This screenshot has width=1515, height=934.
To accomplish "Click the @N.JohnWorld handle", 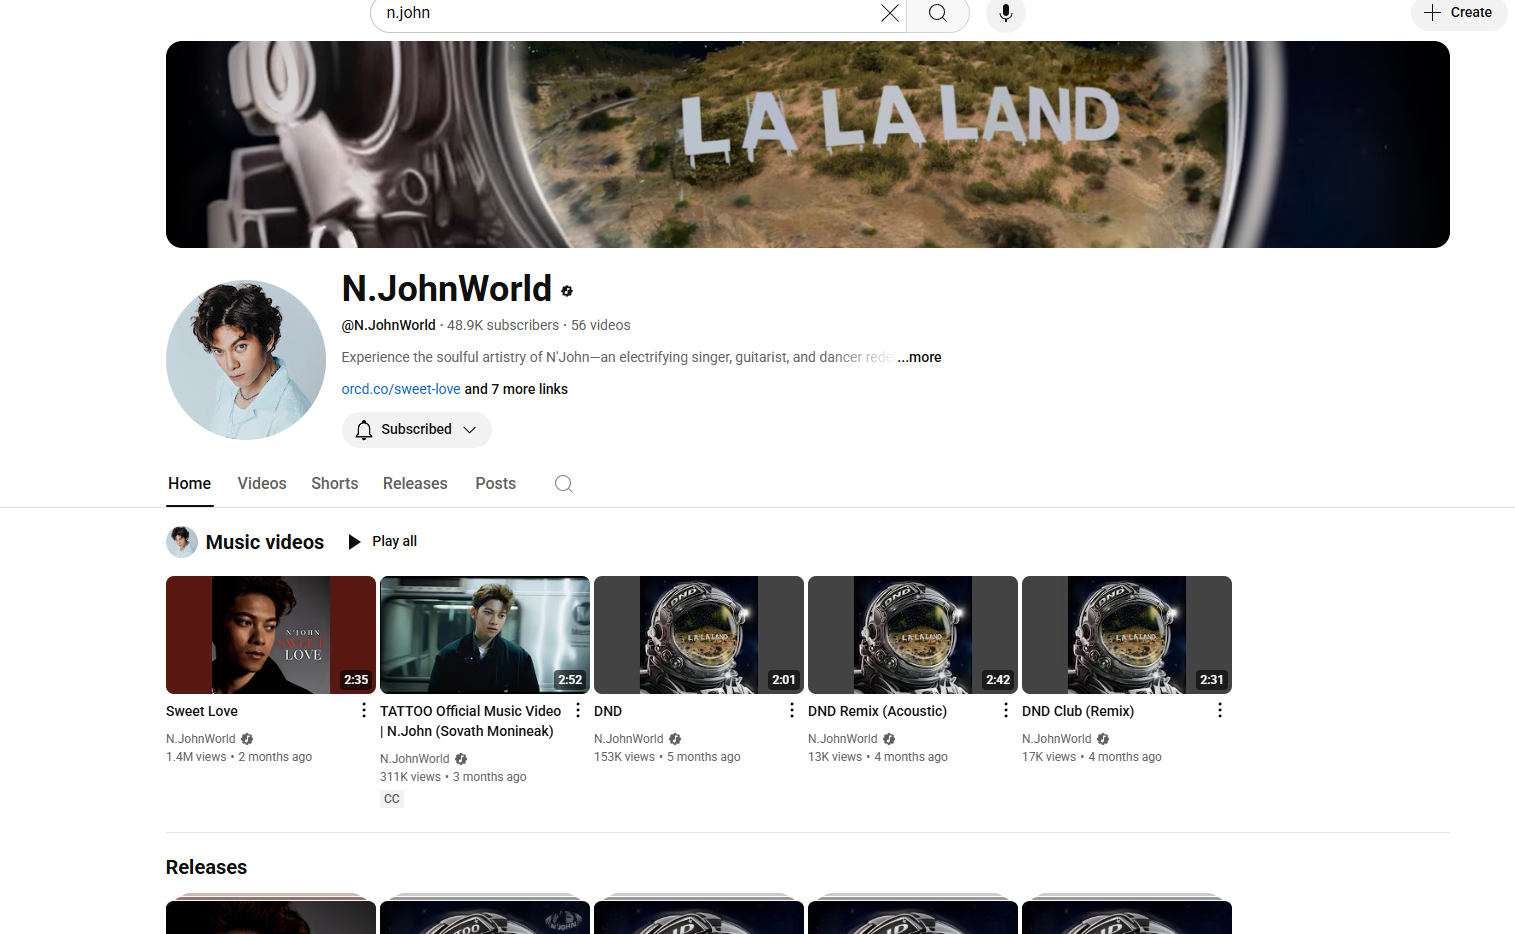I will tap(389, 325).
